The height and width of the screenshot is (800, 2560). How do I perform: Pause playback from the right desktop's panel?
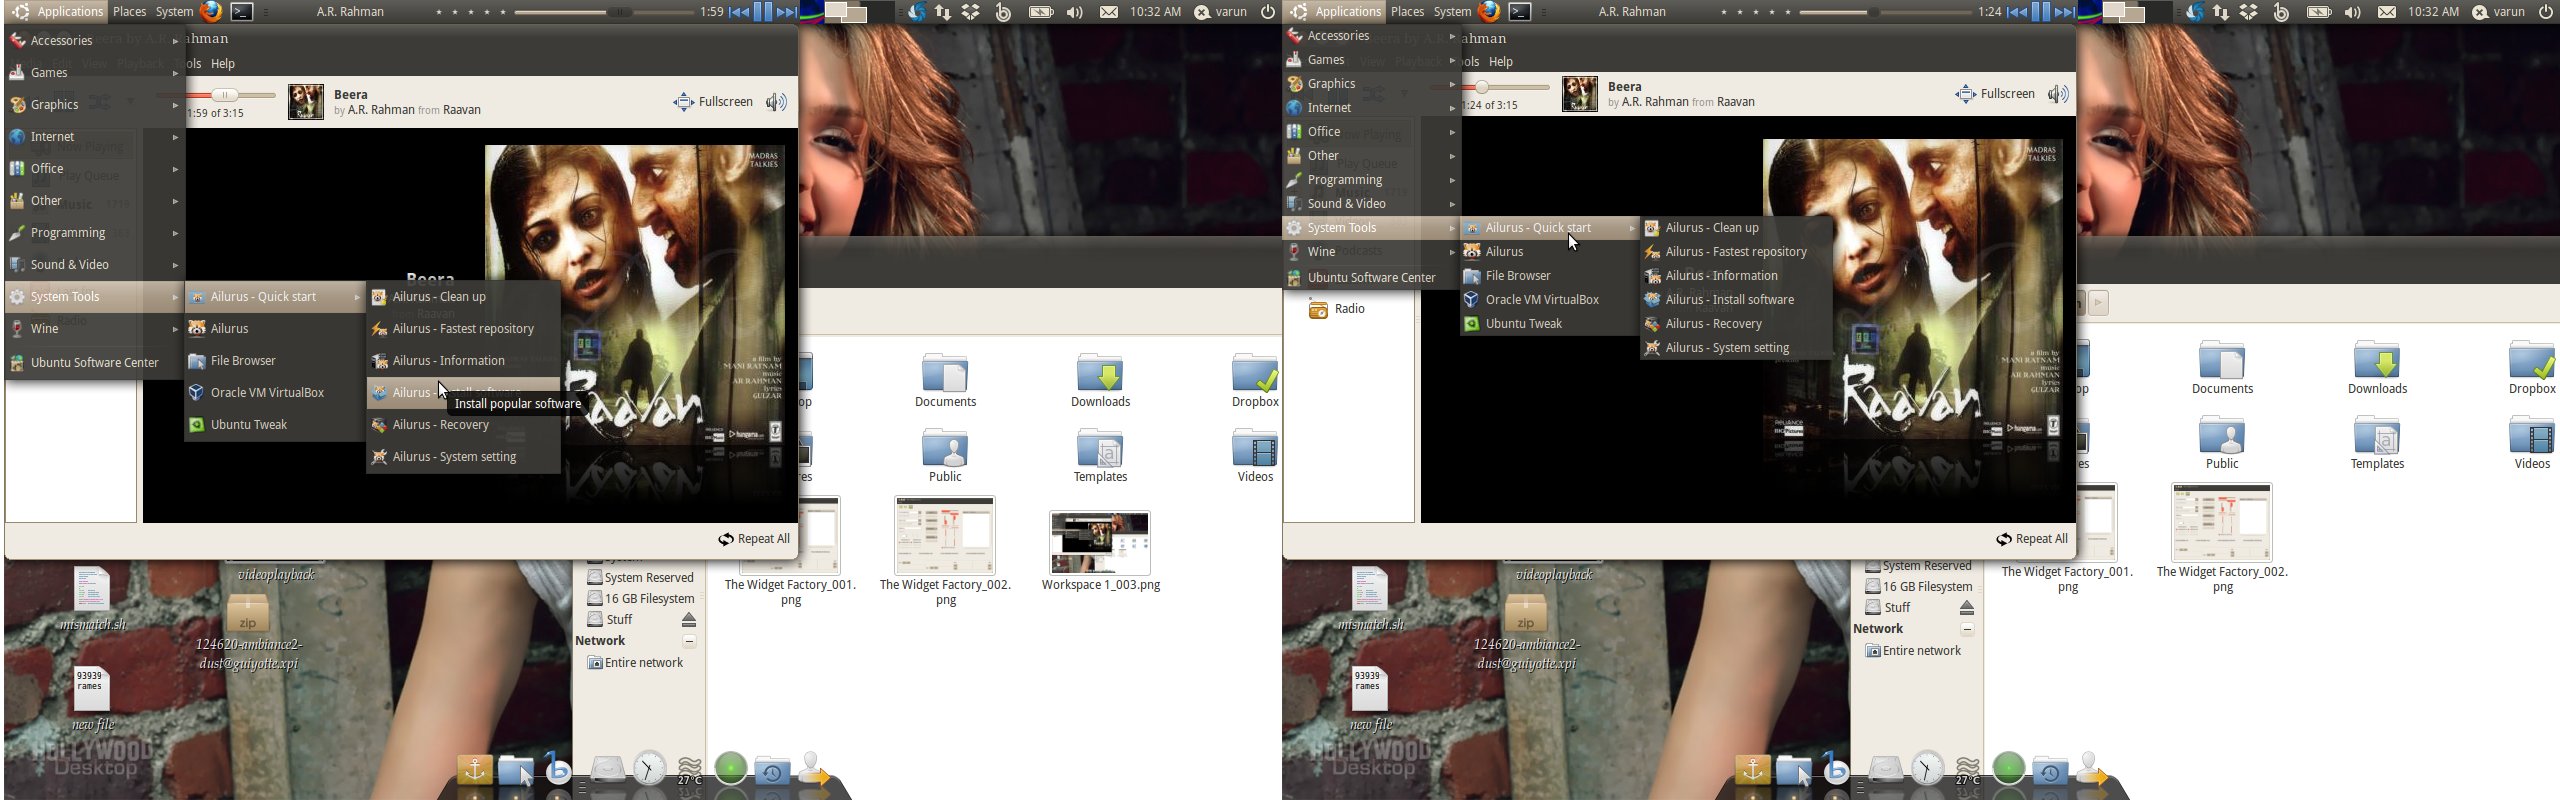point(2041,12)
